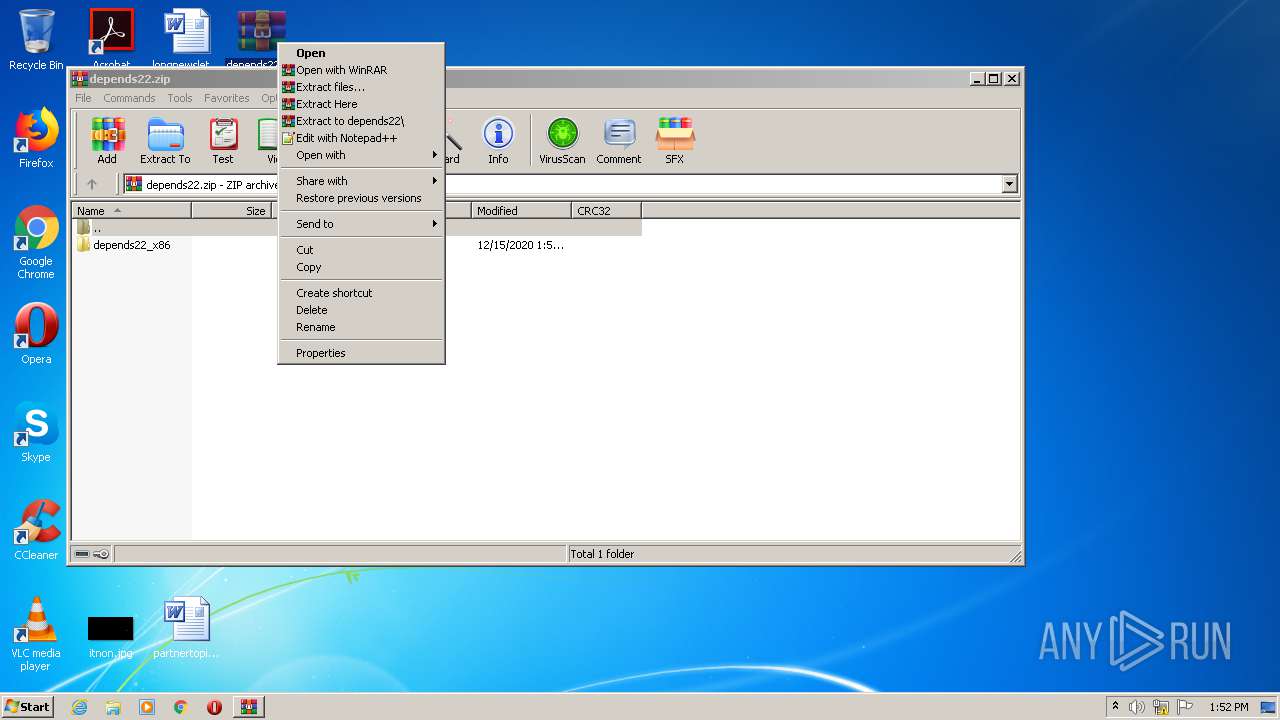Click the Action Center flag tray icon
This screenshot has width=1280, height=720.
click(1184, 707)
